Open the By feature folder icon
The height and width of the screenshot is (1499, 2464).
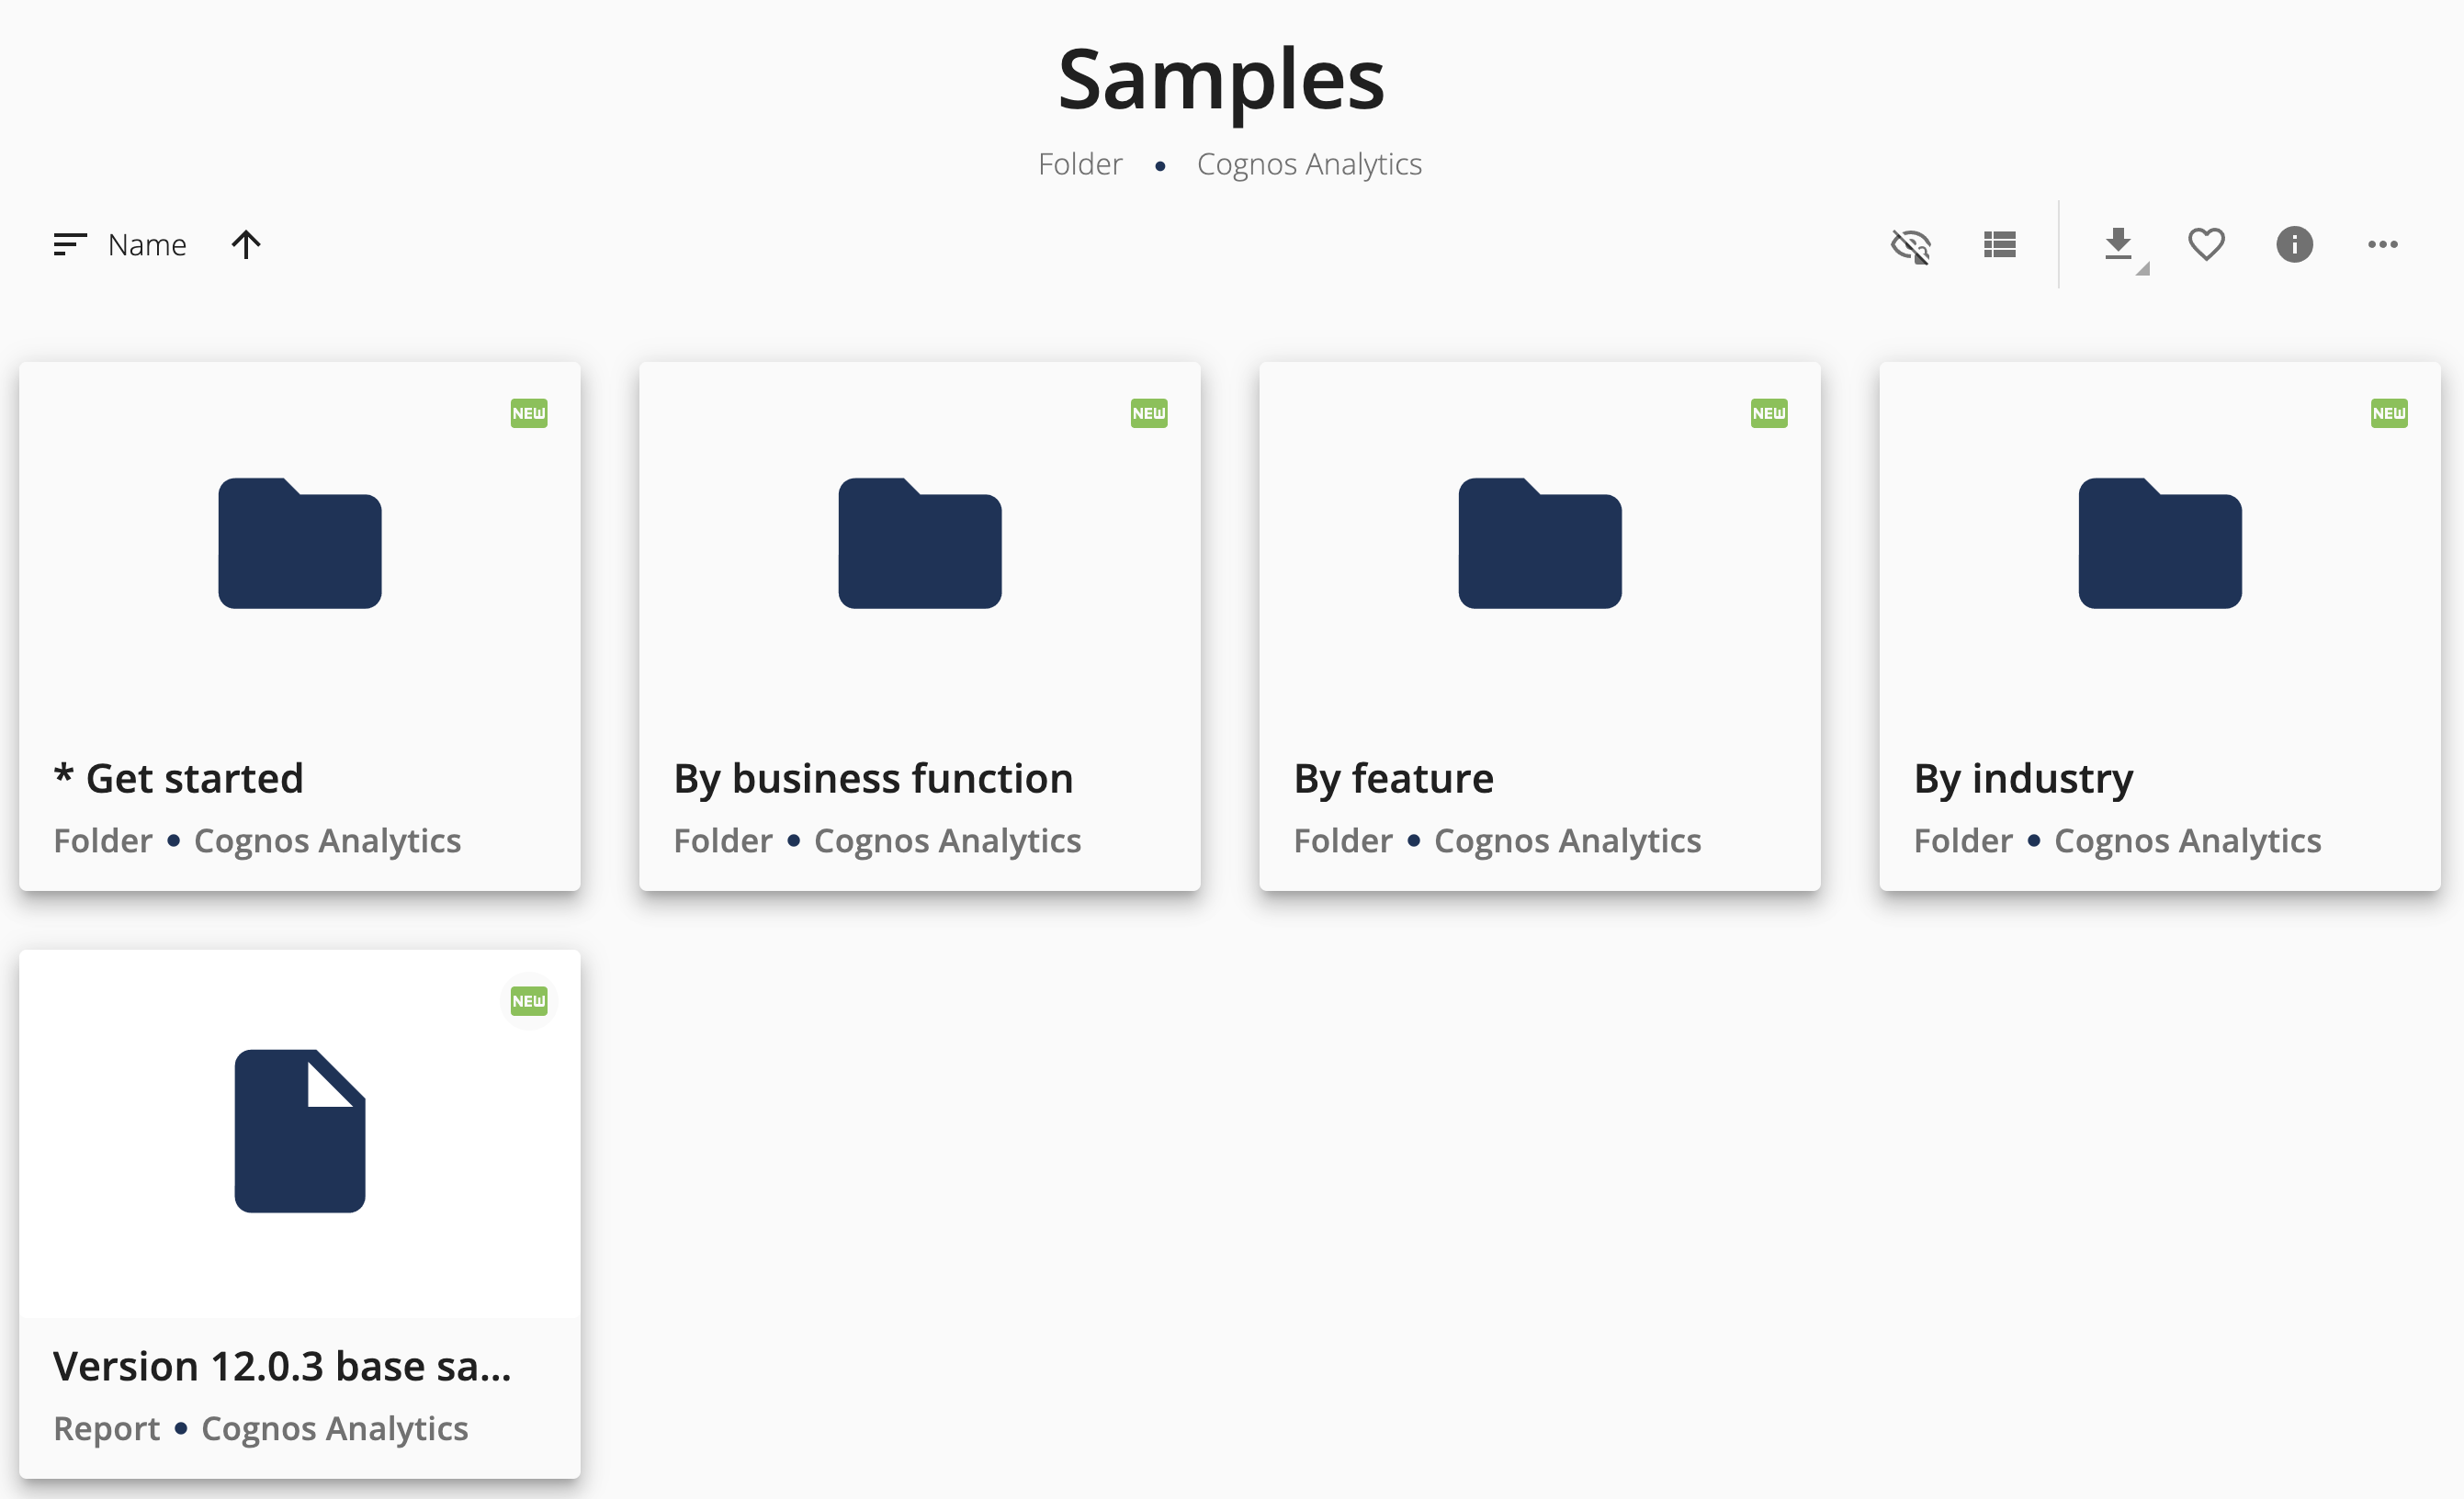[1540, 543]
